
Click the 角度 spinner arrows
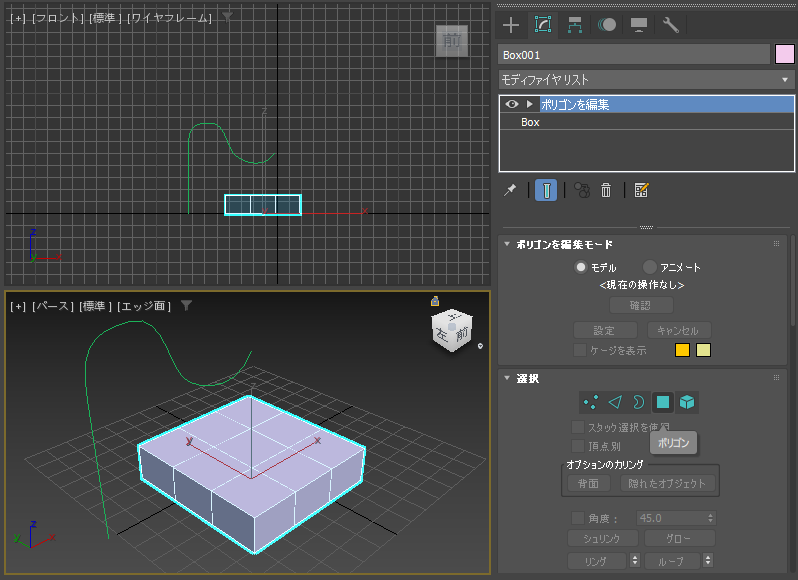pos(710,518)
